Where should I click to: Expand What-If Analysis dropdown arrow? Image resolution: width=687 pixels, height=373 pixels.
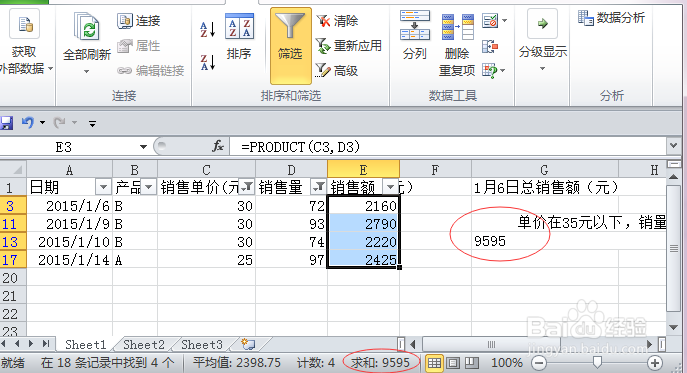503,71
